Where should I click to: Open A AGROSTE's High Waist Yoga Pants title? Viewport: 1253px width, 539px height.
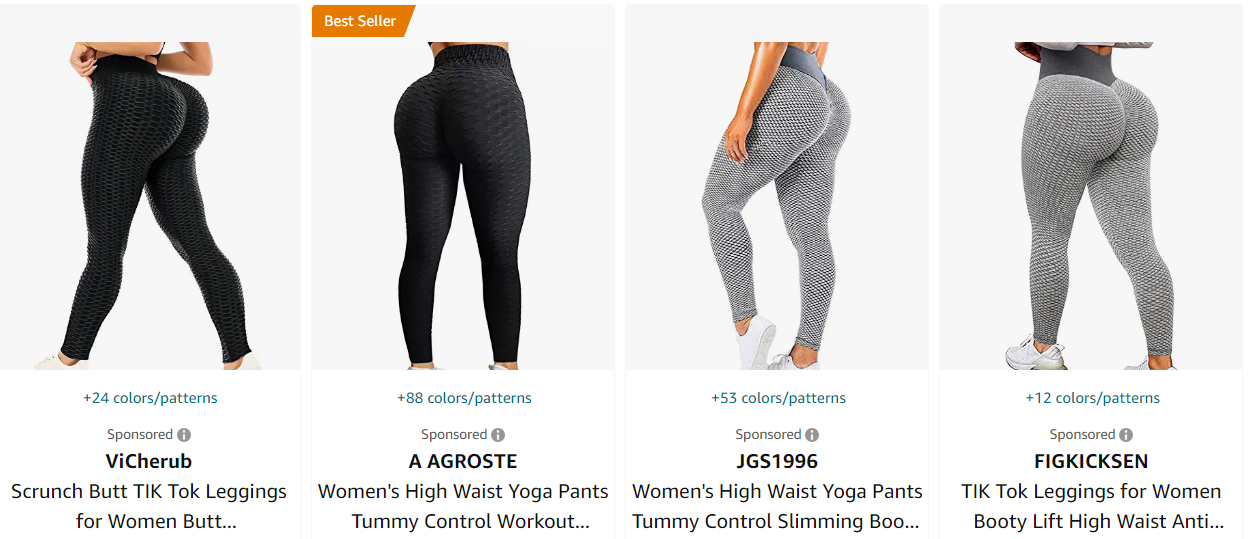point(463,506)
